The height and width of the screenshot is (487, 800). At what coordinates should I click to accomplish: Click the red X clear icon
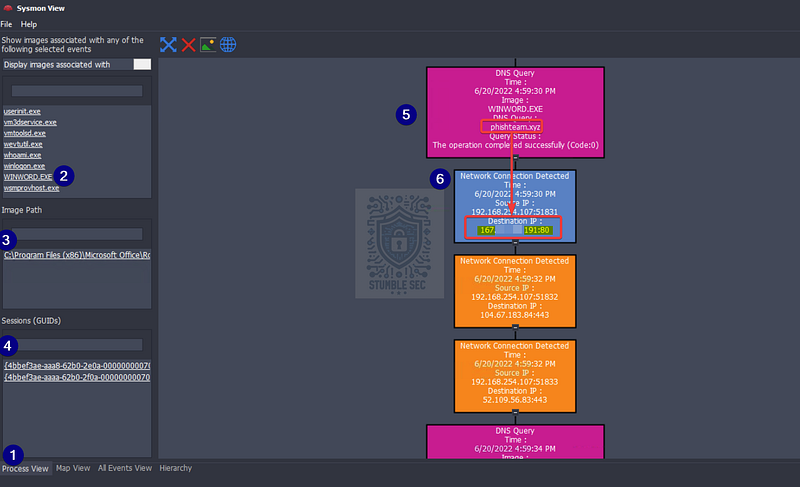(x=188, y=45)
